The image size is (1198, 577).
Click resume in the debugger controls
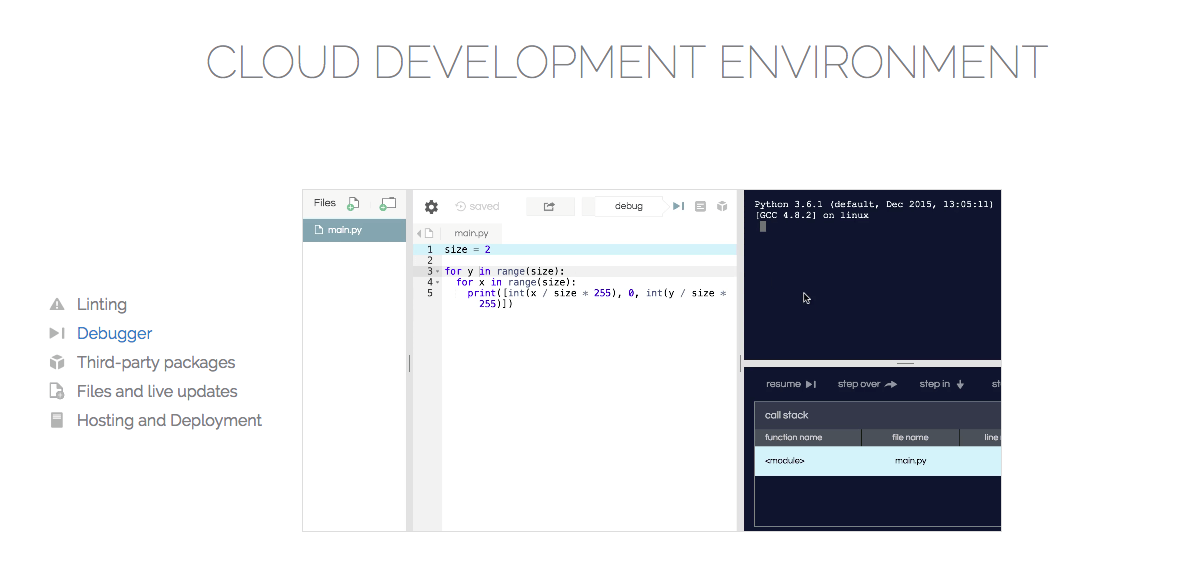pyautogui.click(x=791, y=384)
